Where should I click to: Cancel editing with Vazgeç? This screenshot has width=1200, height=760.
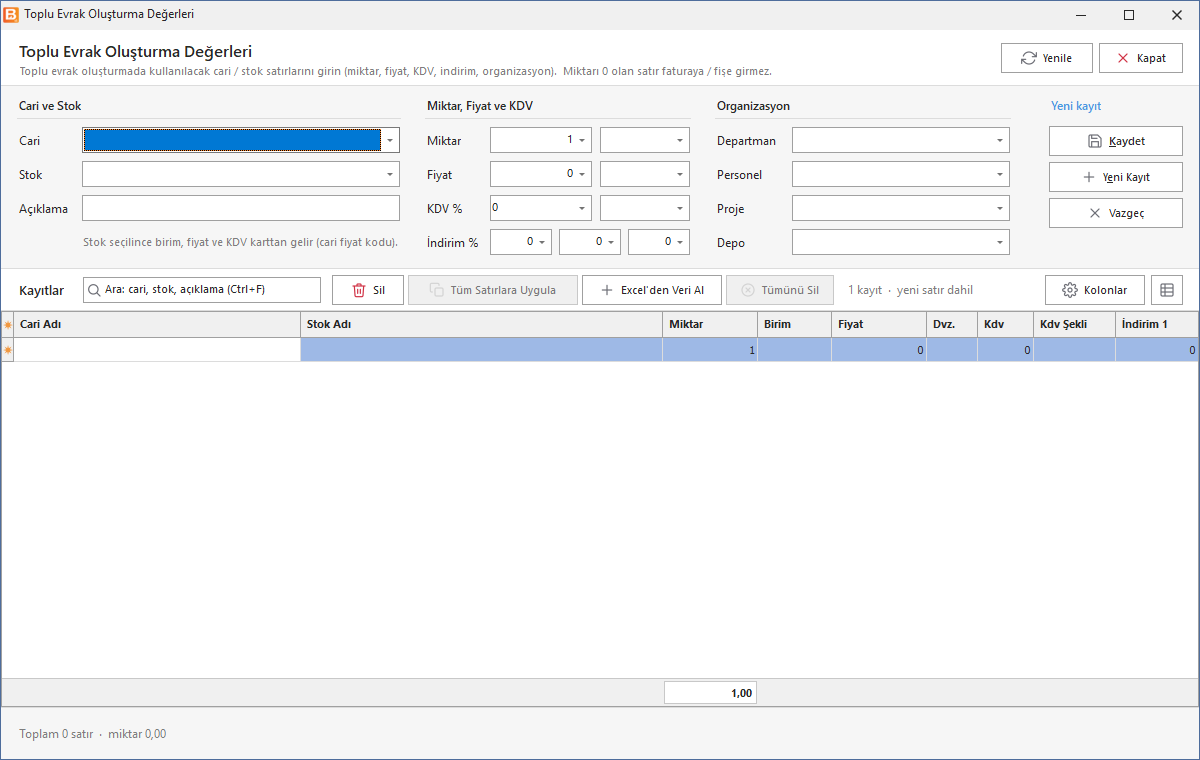tap(1116, 213)
